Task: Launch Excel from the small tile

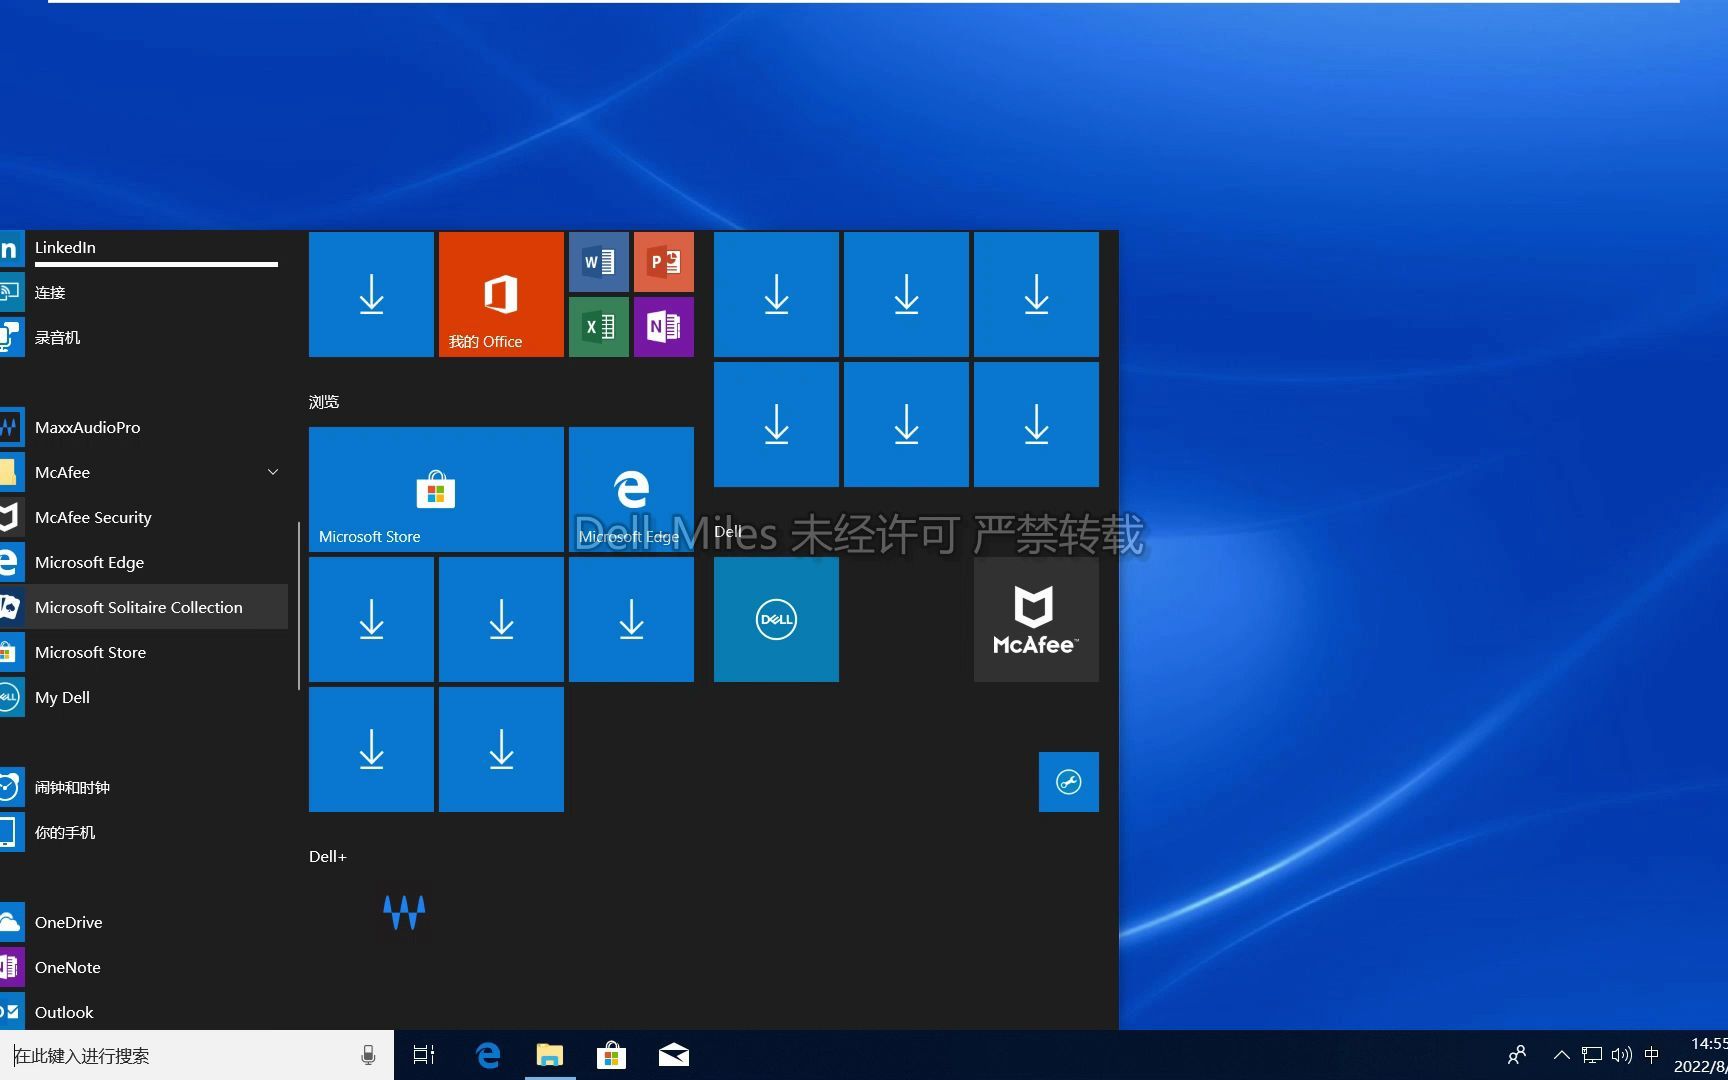Action: (x=599, y=327)
